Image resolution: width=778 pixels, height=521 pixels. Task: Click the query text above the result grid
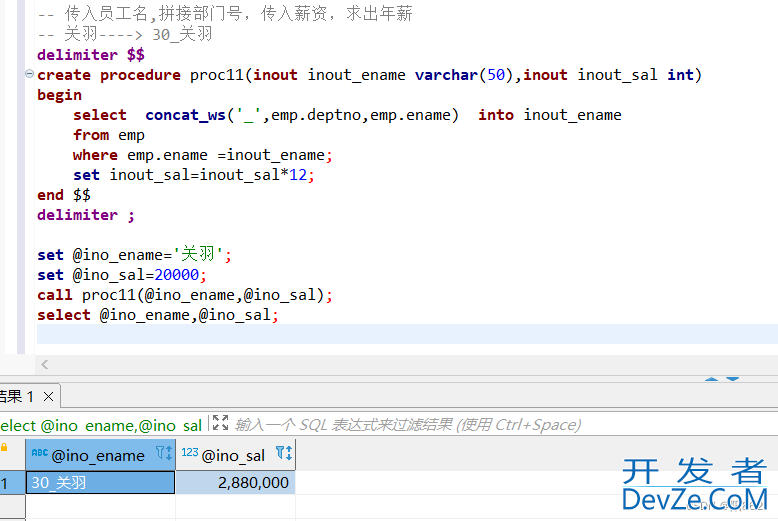click(101, 425)
